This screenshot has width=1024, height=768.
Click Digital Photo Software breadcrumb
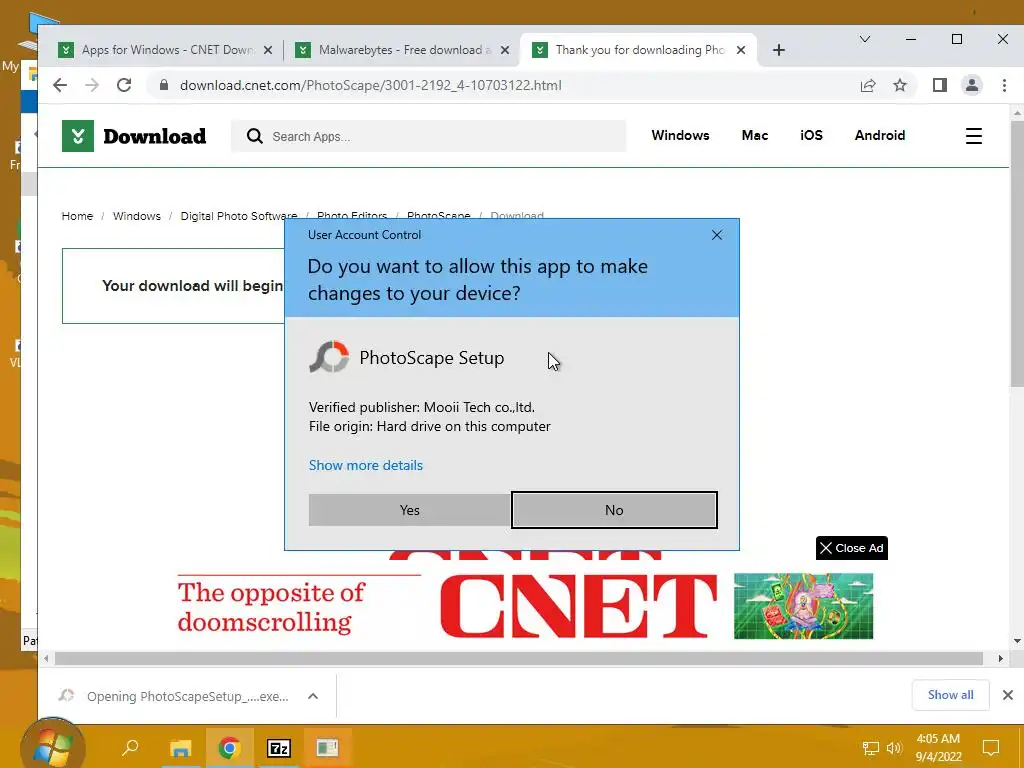pos(238,216)
